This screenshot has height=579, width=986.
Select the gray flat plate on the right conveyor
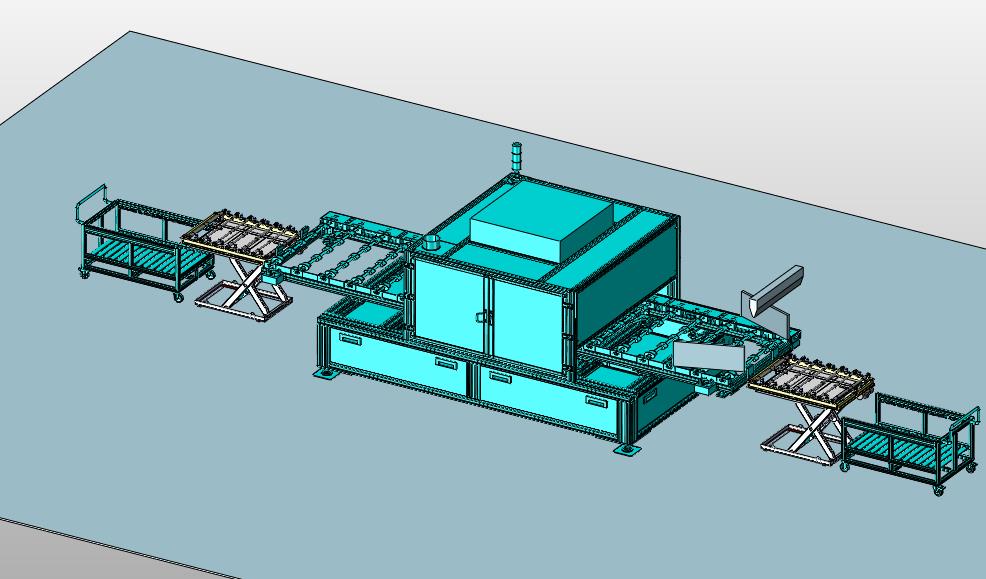pyautogui.click(x=709, y=356)
